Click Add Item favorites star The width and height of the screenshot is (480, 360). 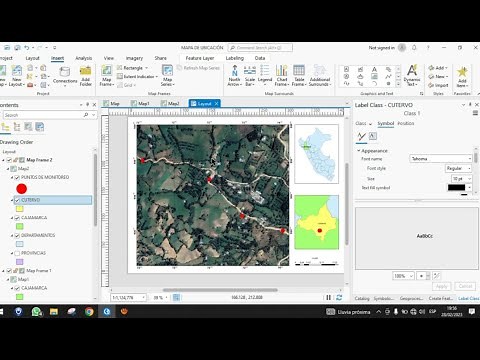click(x=462, y=76)
